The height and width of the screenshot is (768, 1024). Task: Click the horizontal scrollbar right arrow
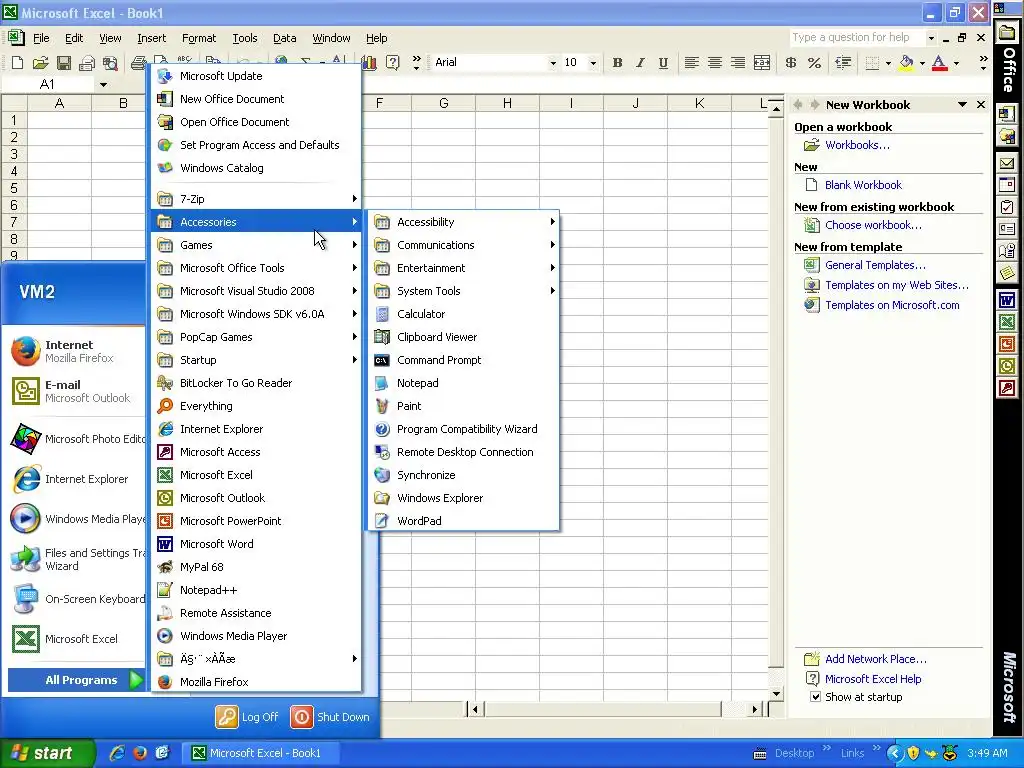tap(754, 709)
